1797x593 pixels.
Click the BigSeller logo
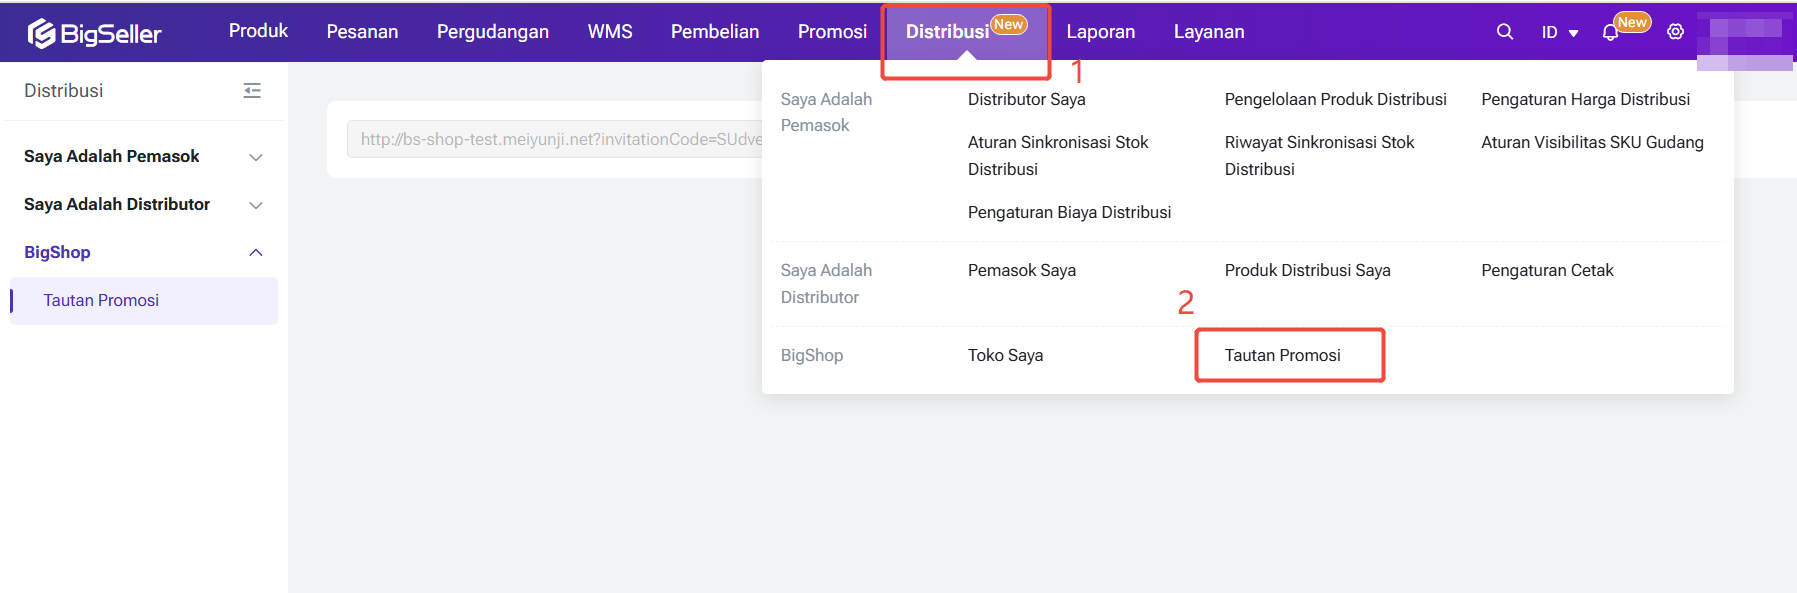(x=94, y=33)
